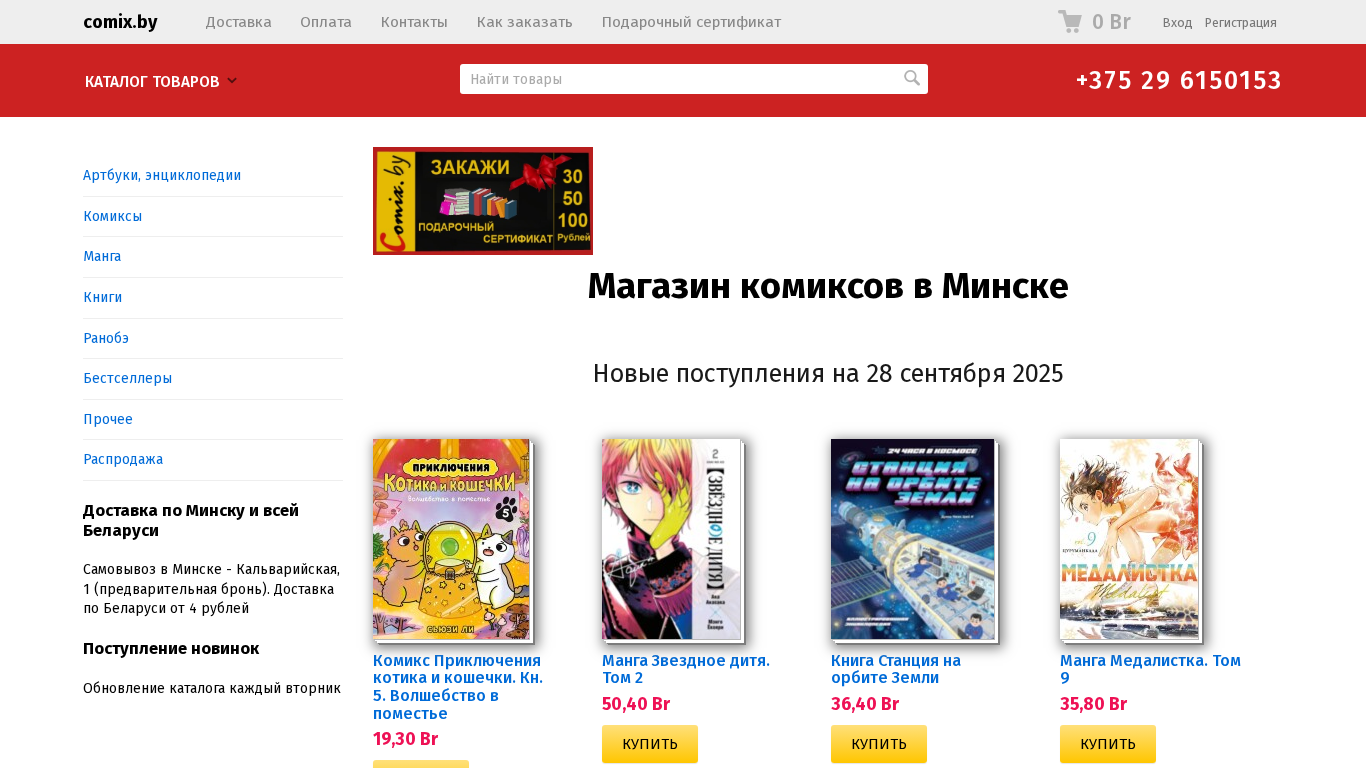The image size is (1366, 768).
Task: Open Приключения котика и кошечки title link
Action: coord(458,687)
